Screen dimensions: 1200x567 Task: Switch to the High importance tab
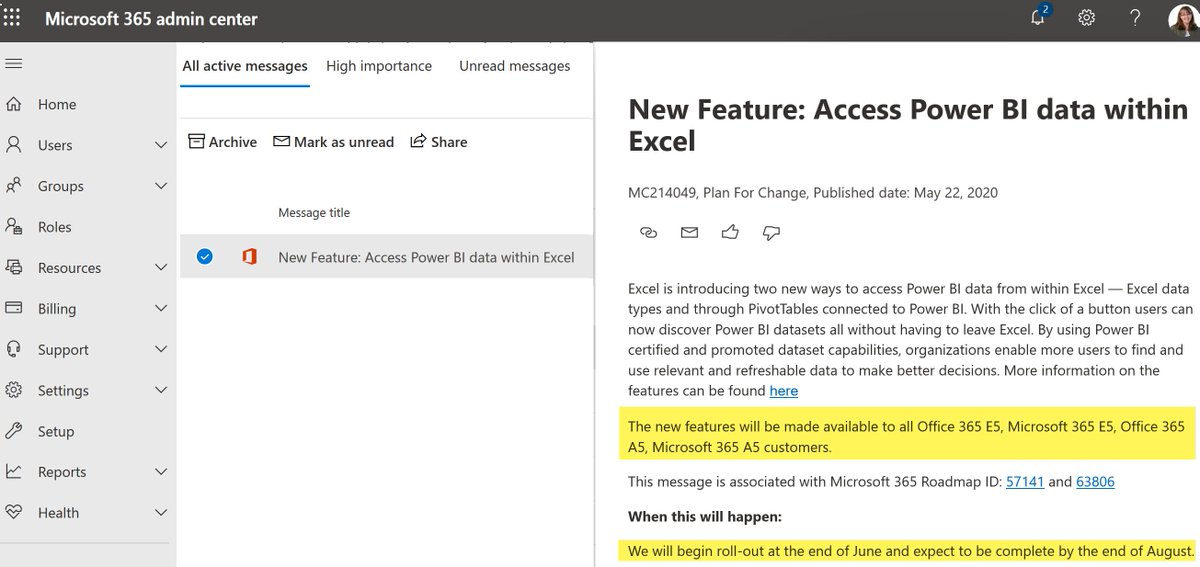pyautogui.click(x=379, y=66)
